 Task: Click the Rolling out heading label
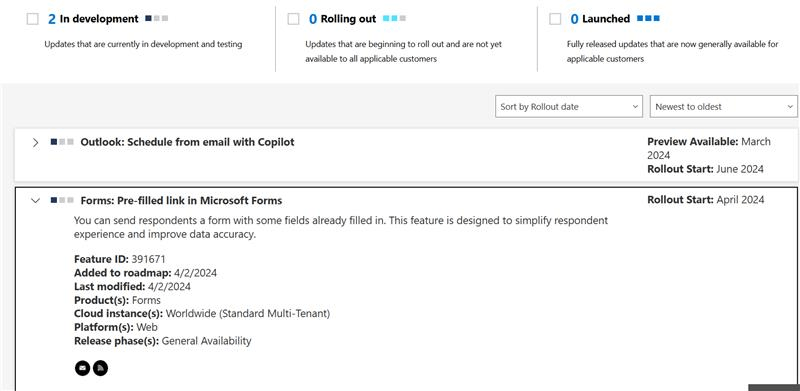[348, 19]
